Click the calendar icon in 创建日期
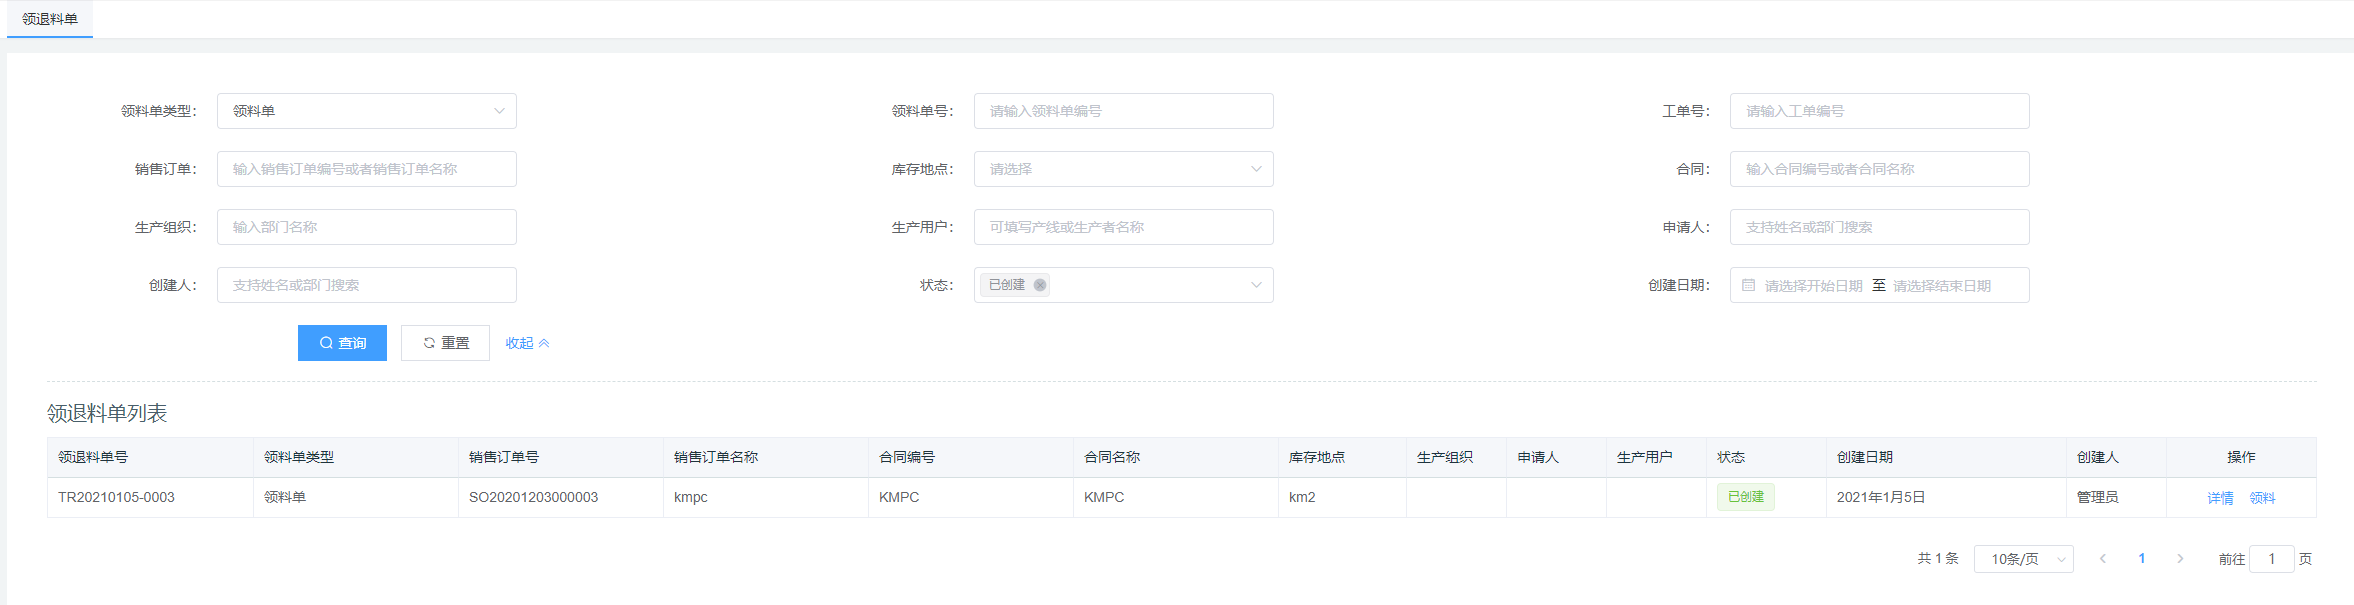The height and width of the screenshot is (605, 2354). [1748, 285]
